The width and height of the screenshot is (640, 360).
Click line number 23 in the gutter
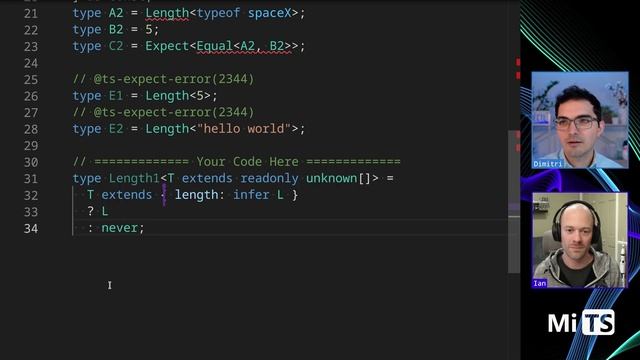coord(31,47)
